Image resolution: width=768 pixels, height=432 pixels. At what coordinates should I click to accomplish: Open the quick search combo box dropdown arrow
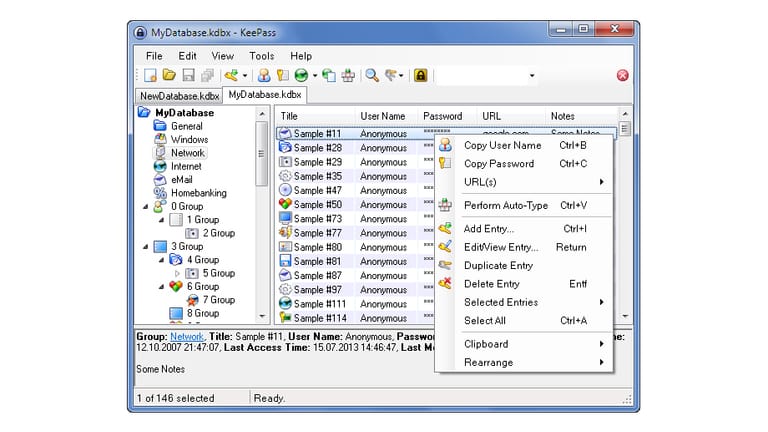(532, 75)
